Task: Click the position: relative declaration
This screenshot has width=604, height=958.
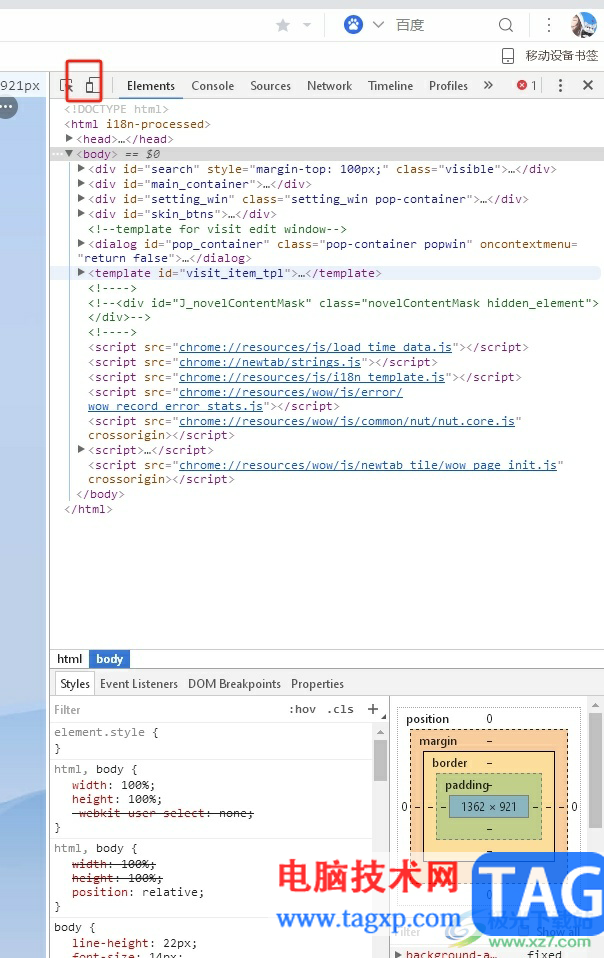Action: pyautogui.click(x=138, y=892)
